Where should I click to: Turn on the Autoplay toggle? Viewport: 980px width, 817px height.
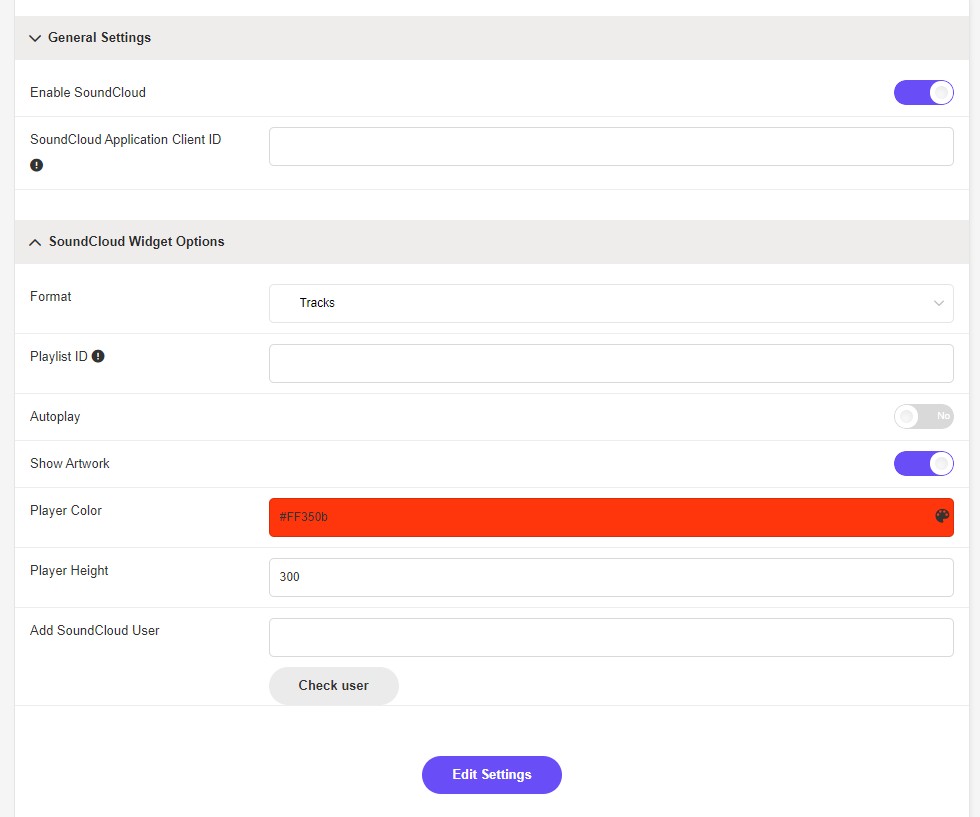(x=924, y=416)
